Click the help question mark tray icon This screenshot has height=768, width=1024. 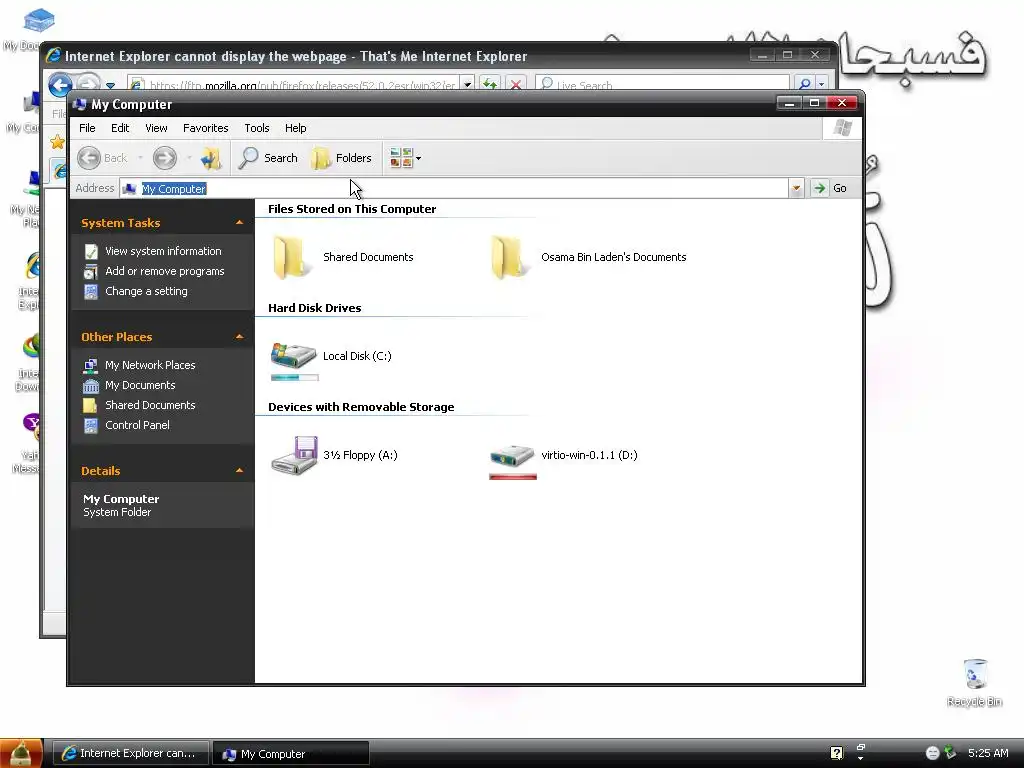click(x=837, y=753)
